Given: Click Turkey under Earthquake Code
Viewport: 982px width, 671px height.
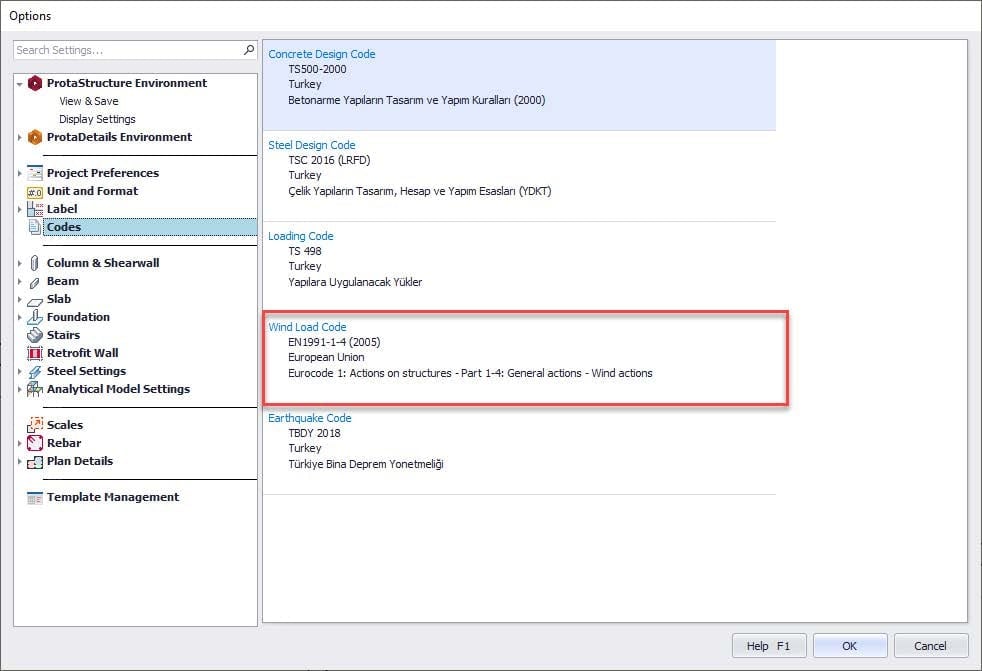Looking at the screenshot, I should click(305, 448).
